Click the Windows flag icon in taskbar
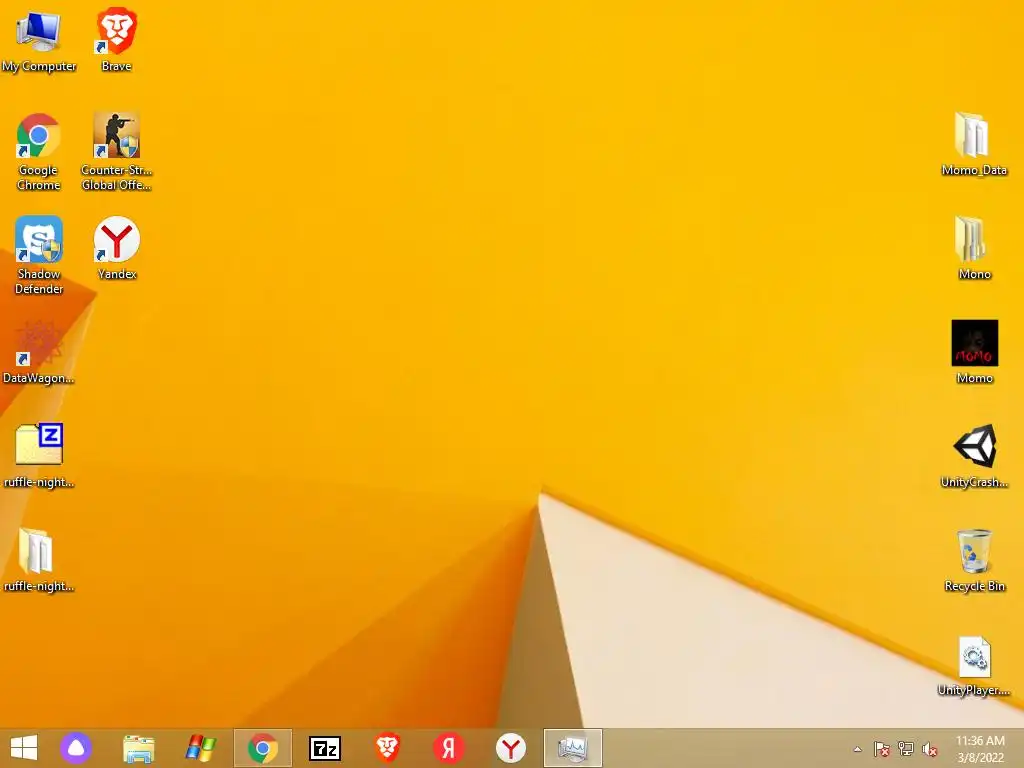The height and width of the screenshot is (768, 1024). pos(200,748)
